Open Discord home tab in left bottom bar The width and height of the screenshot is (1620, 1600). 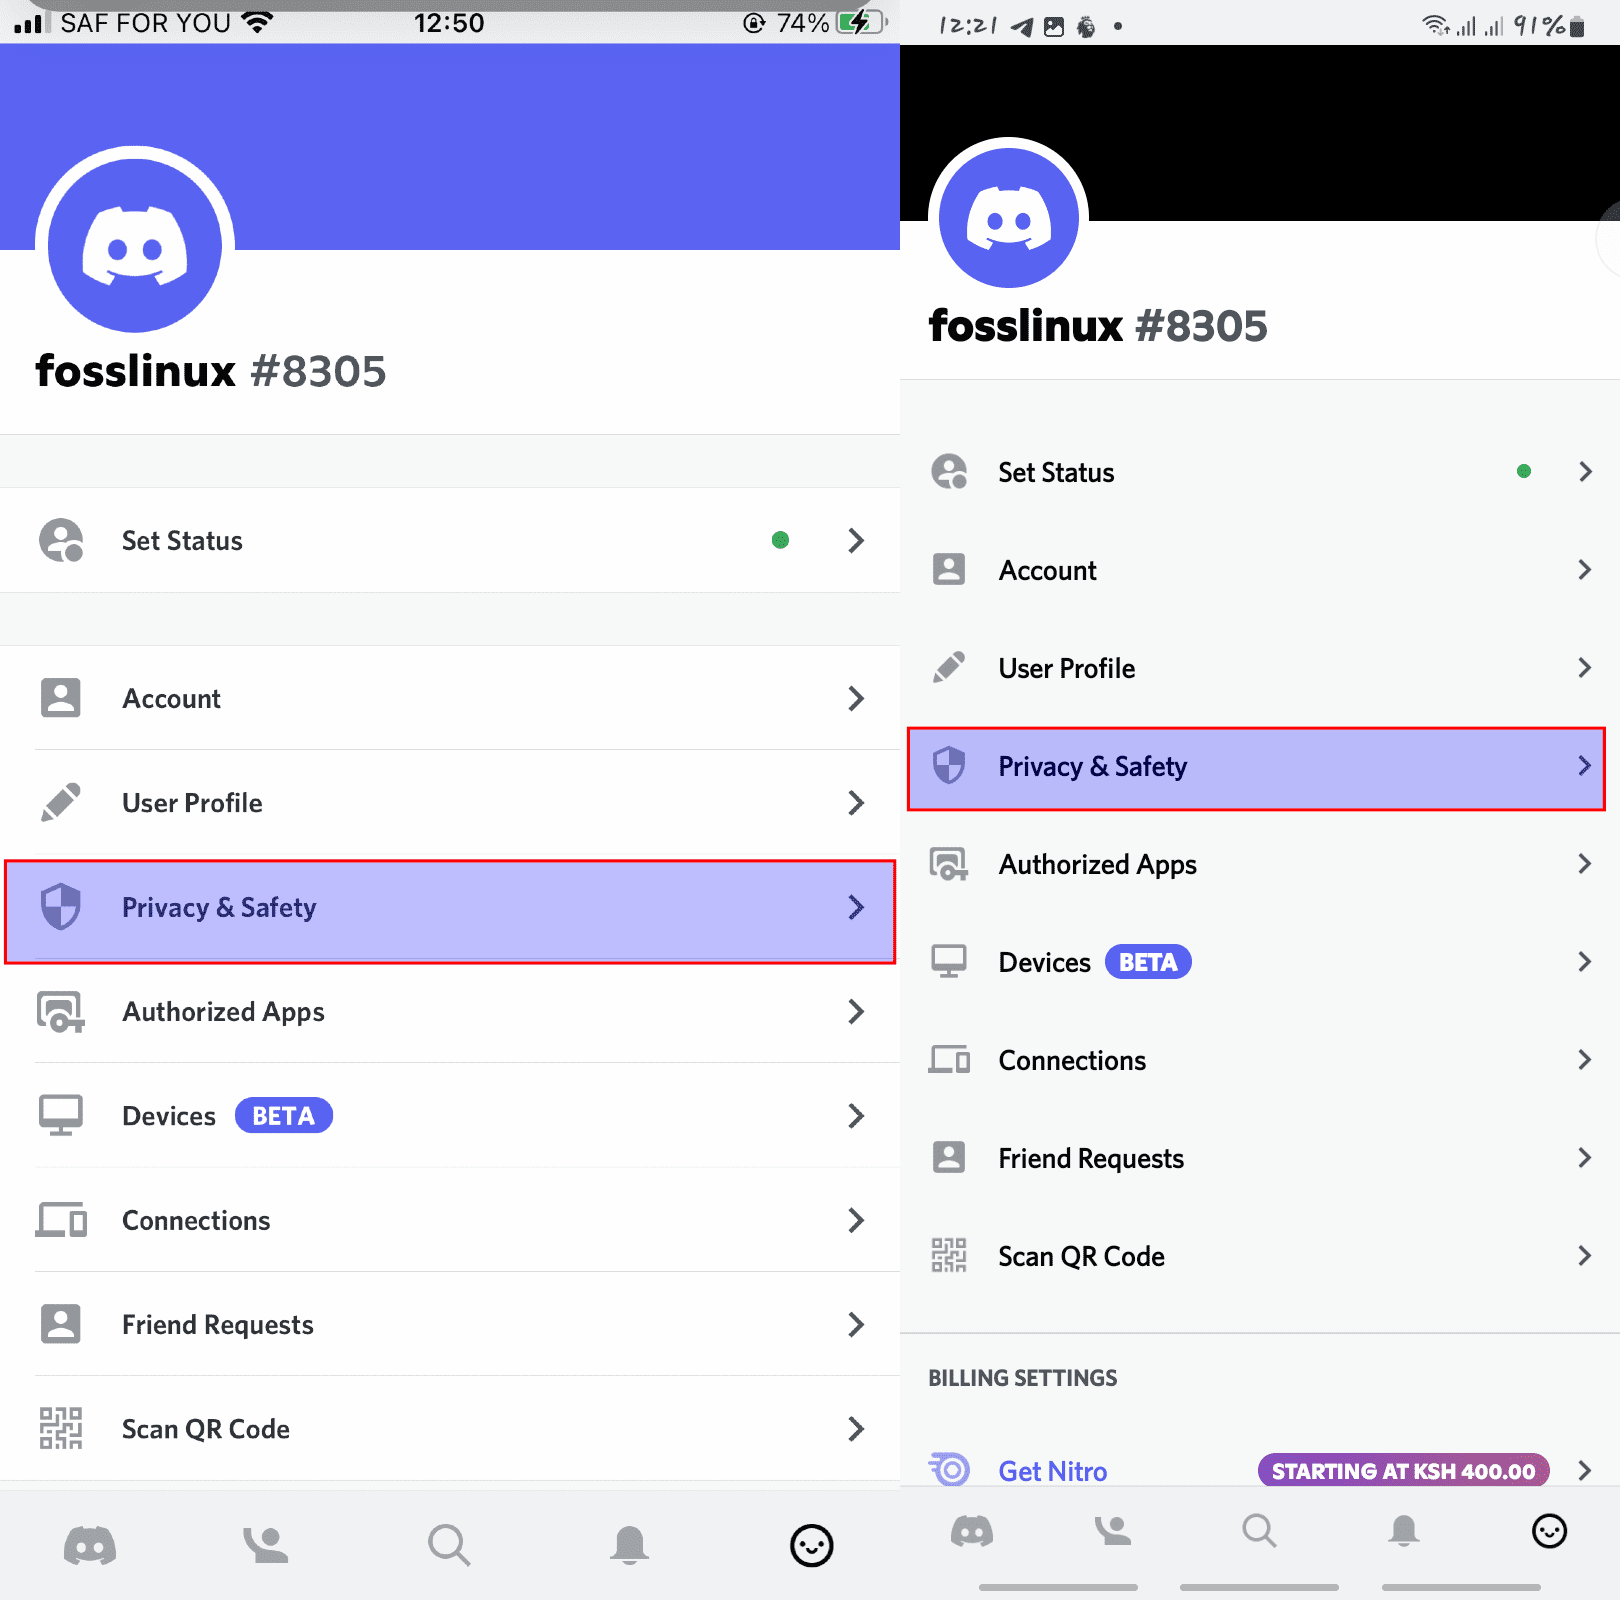(90, 1546)
